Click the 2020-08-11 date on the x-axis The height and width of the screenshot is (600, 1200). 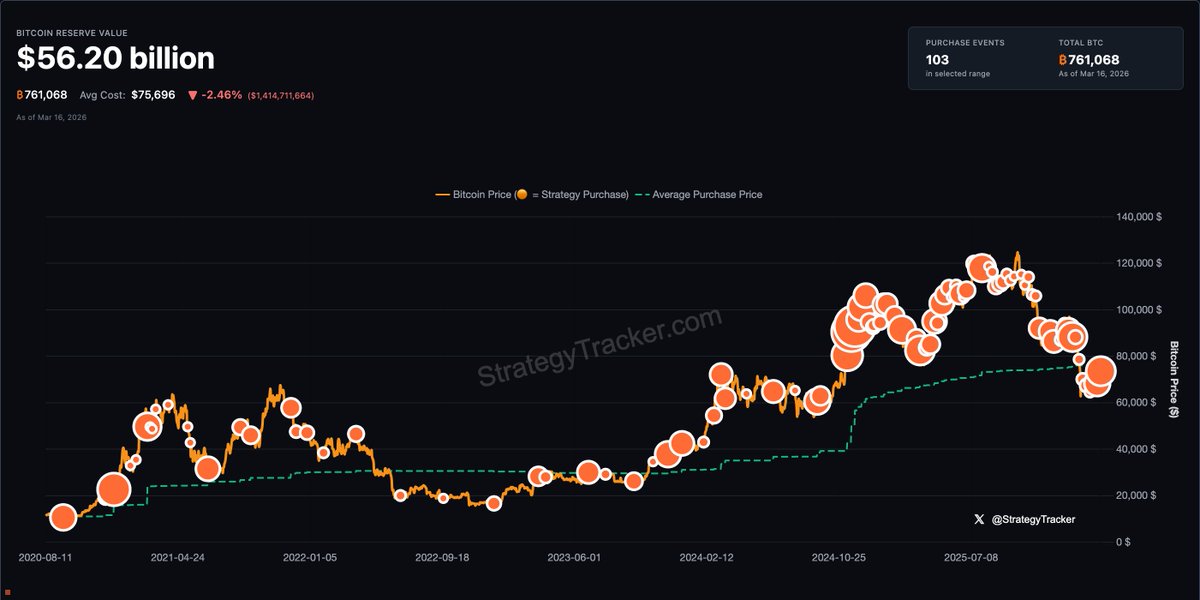click(47, 556)
